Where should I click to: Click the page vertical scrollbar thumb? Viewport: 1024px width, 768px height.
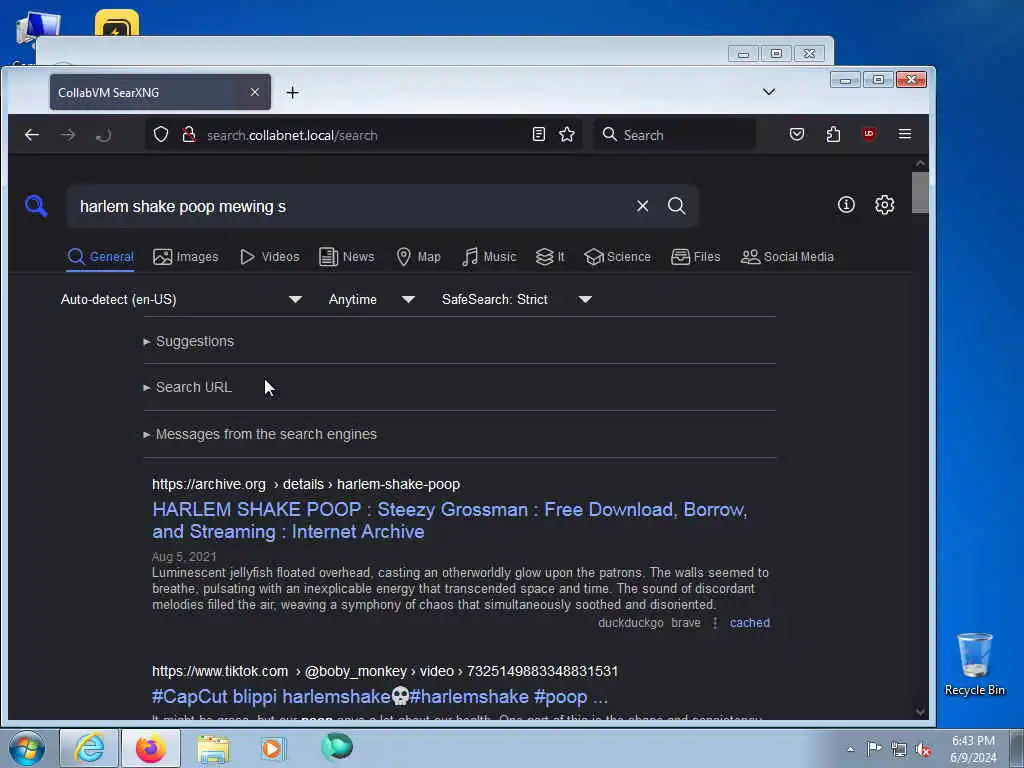(x=920, y=193)
